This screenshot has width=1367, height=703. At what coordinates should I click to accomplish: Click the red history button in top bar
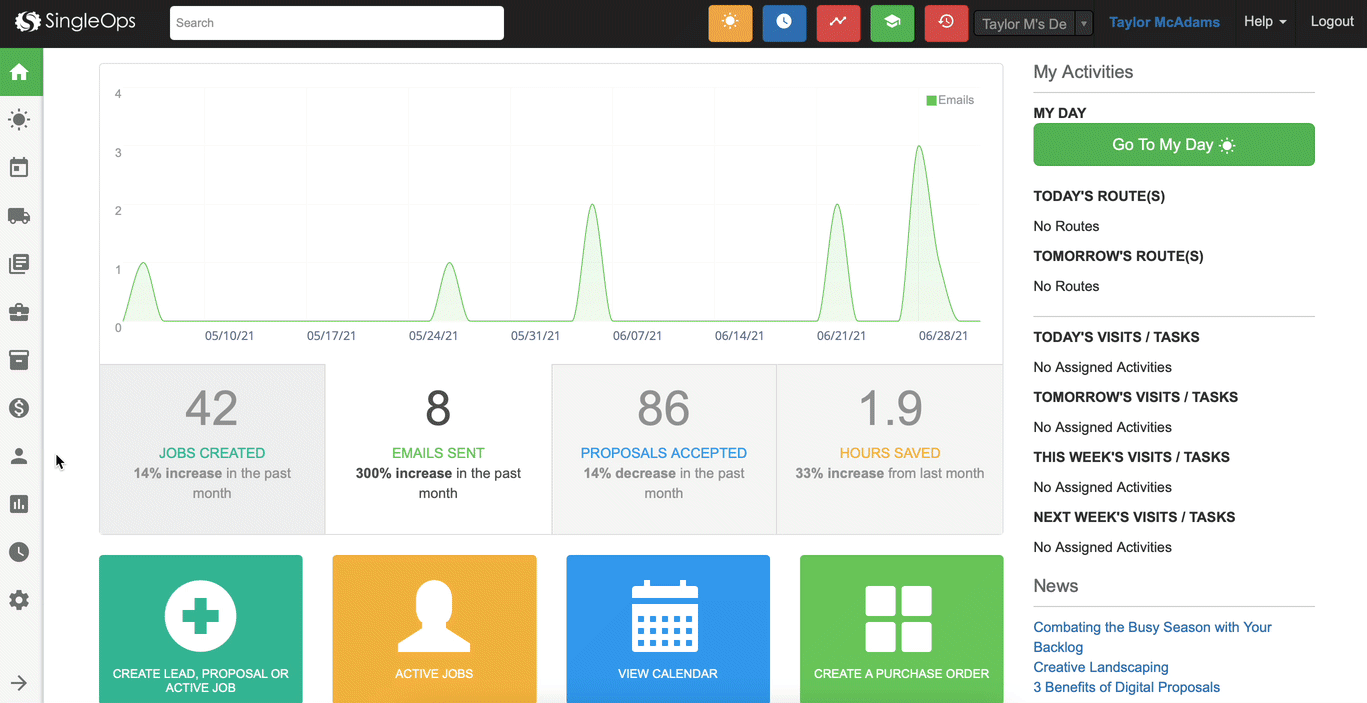coord(946,23)
